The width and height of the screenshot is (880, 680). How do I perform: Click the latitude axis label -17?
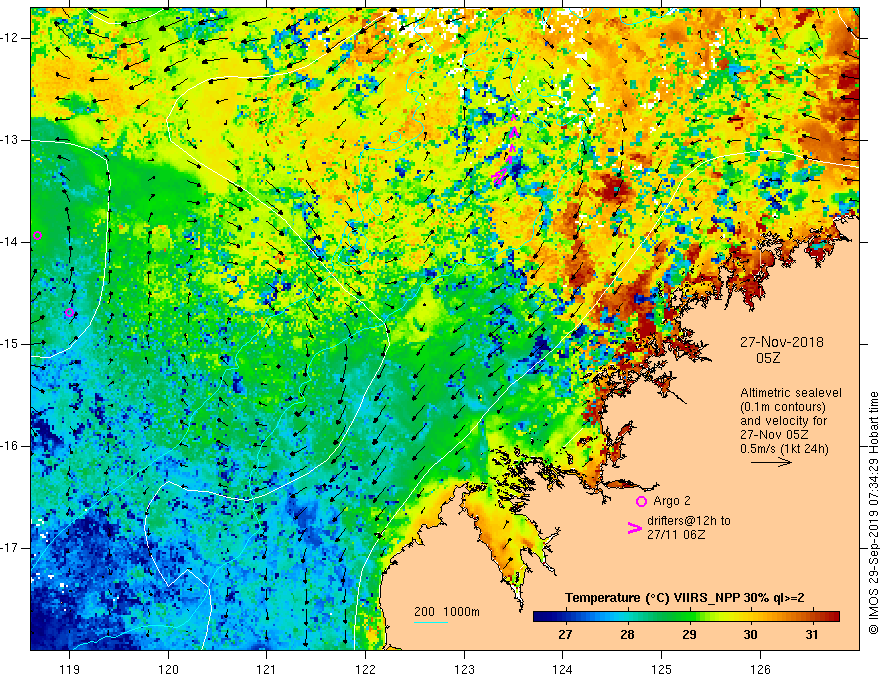10,548
